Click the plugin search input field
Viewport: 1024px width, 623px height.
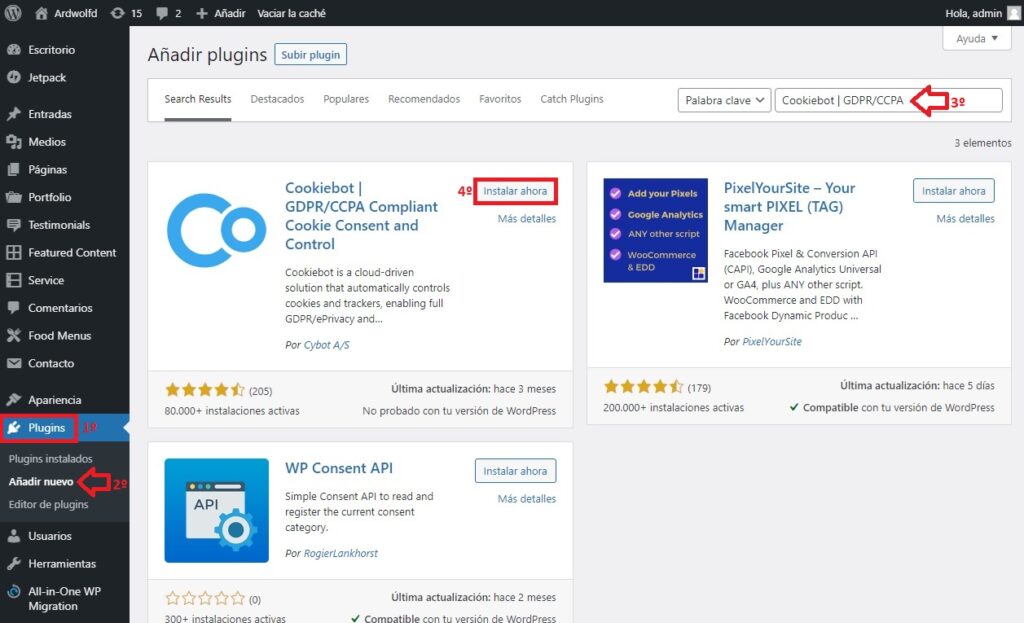coord(888,100)
